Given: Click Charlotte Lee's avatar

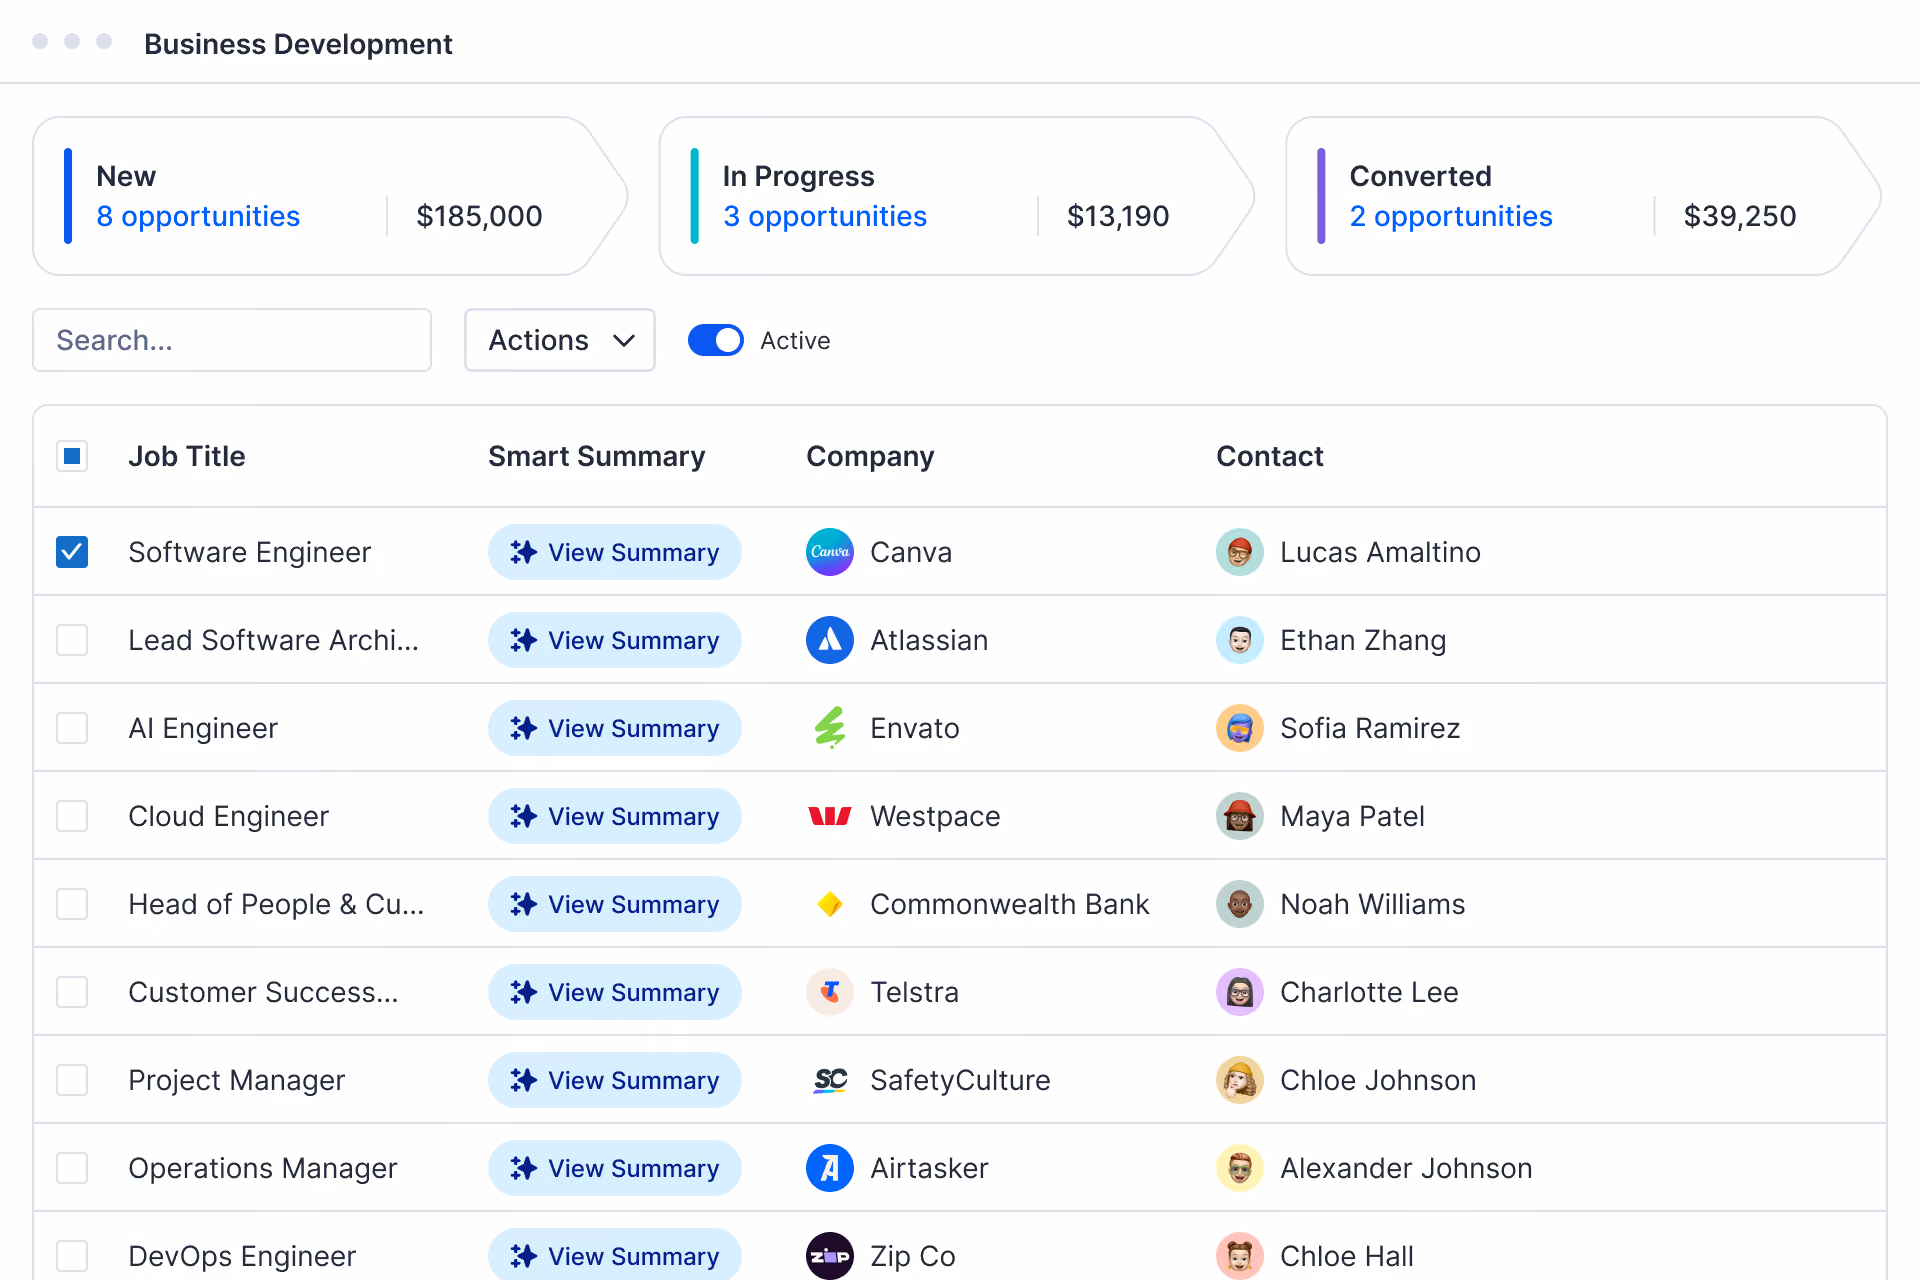Looking at the screenshot, I should click(x=1240, y=992).
